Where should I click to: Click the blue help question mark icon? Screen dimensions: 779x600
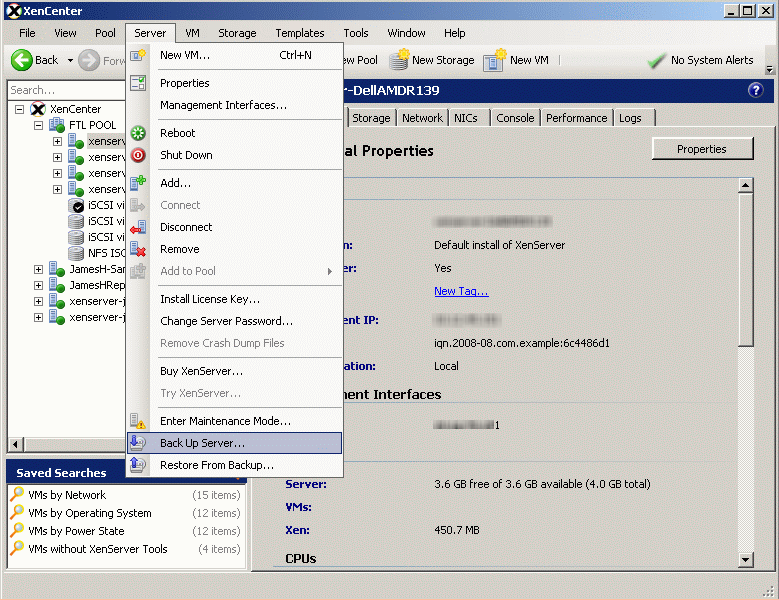pyautogui.click(x=755, y=90)
